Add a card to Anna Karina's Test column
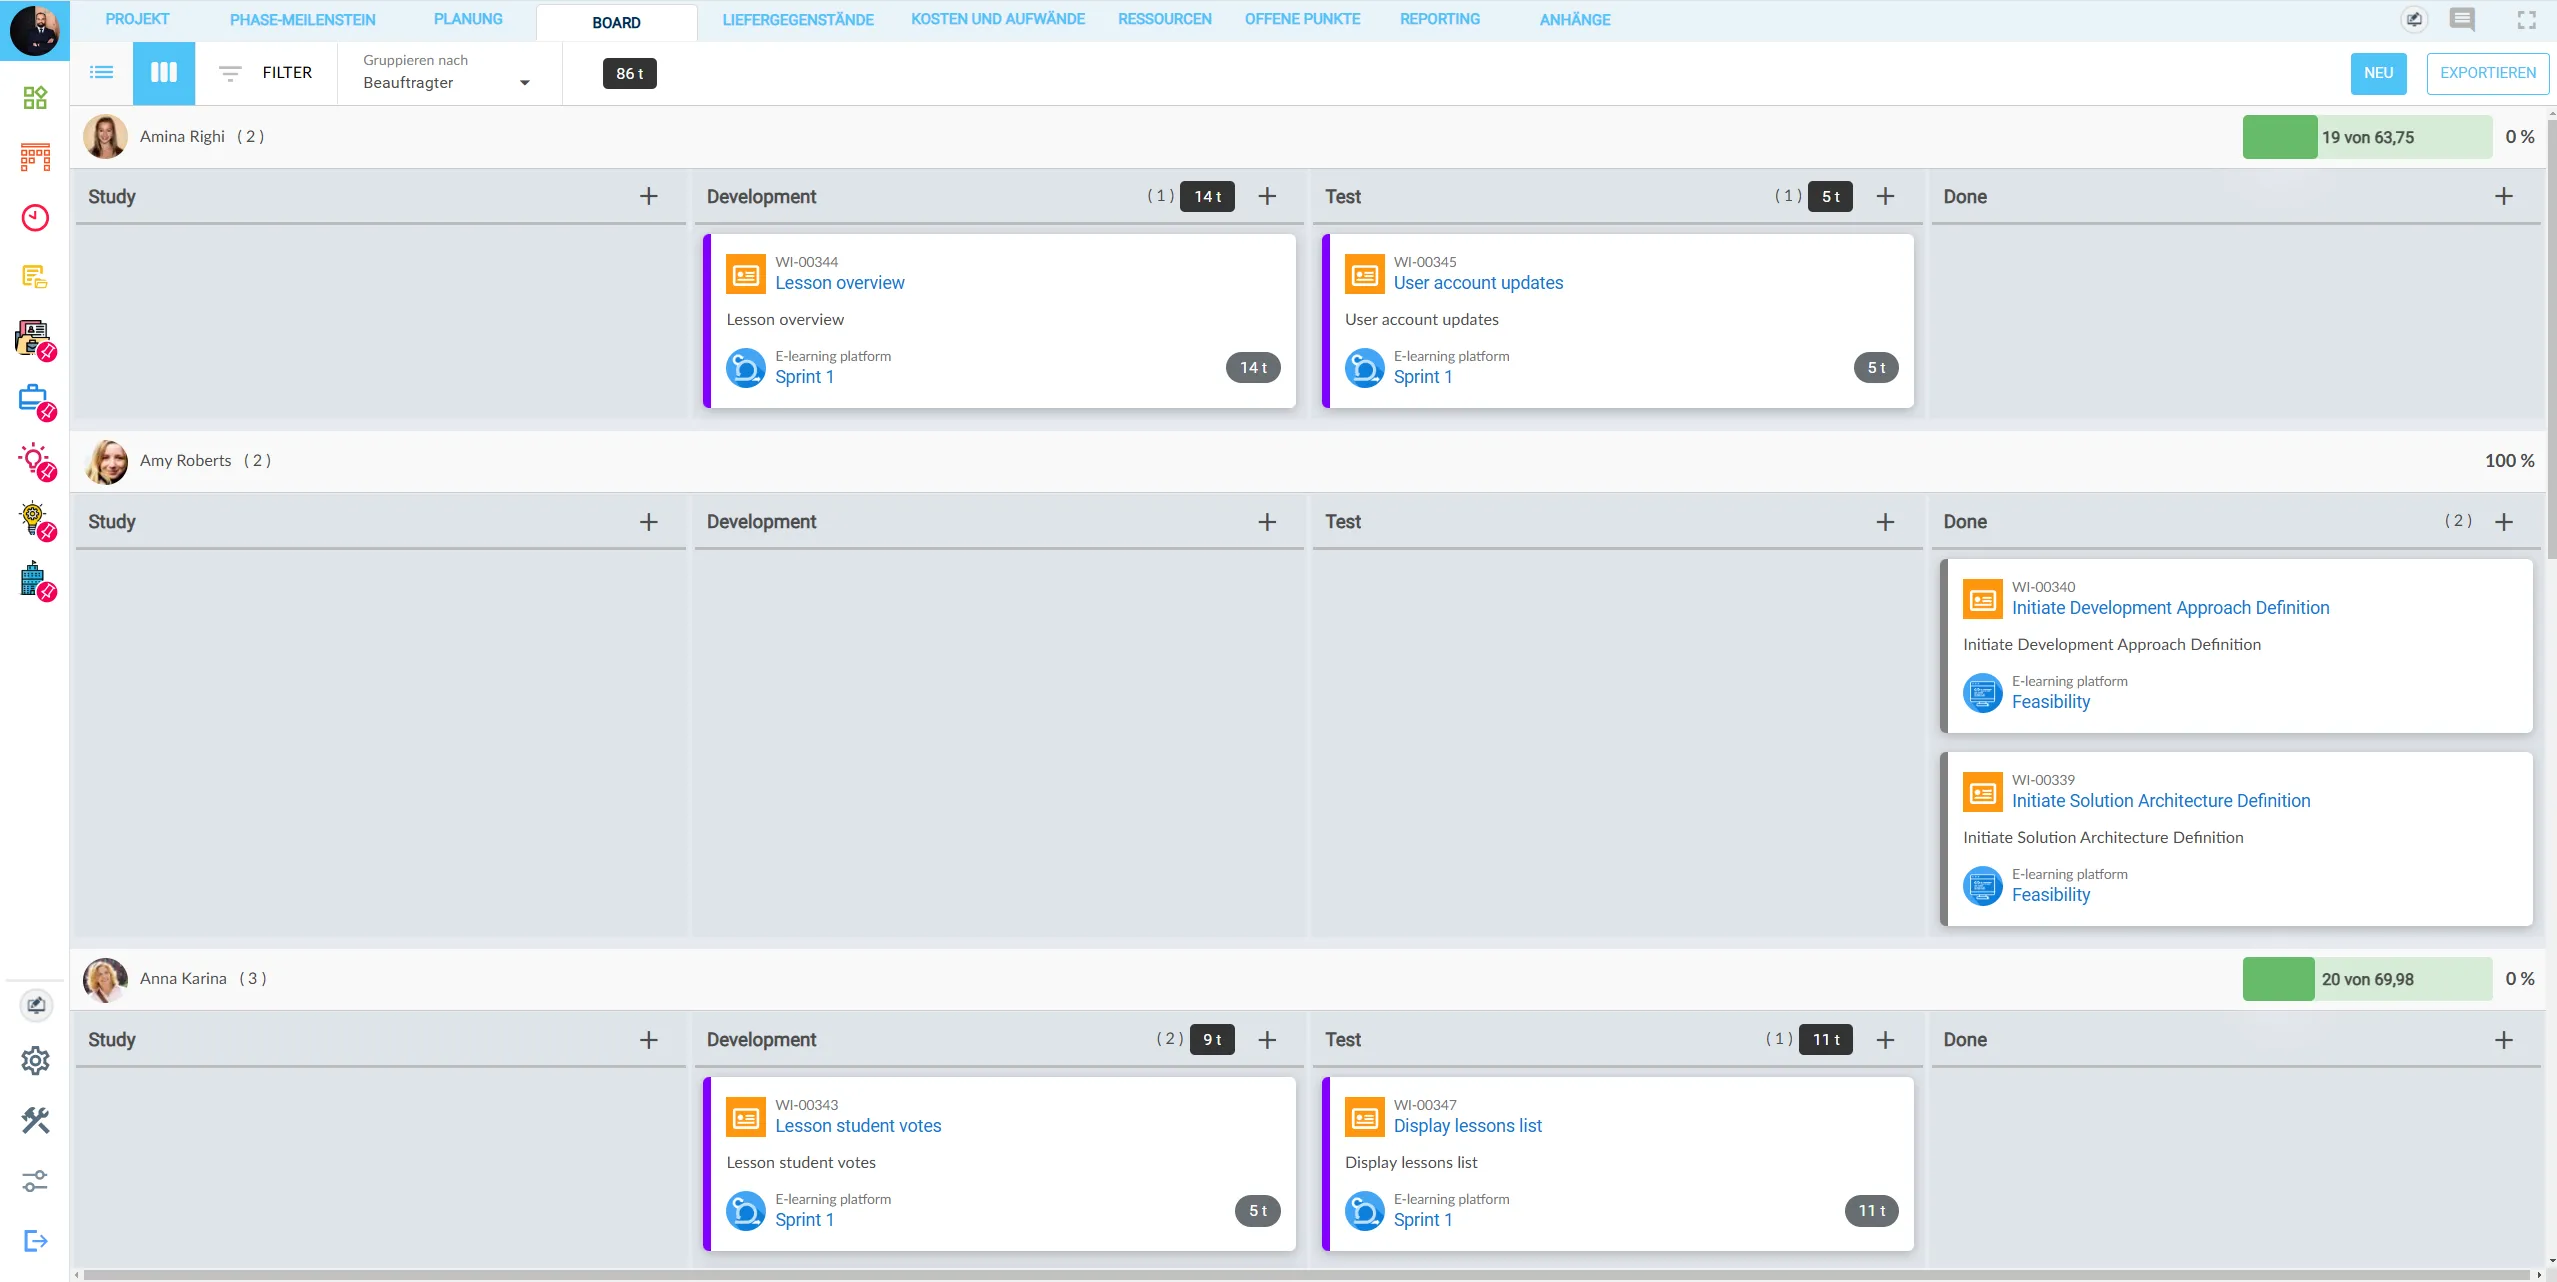 (x=1884, y=1040)
